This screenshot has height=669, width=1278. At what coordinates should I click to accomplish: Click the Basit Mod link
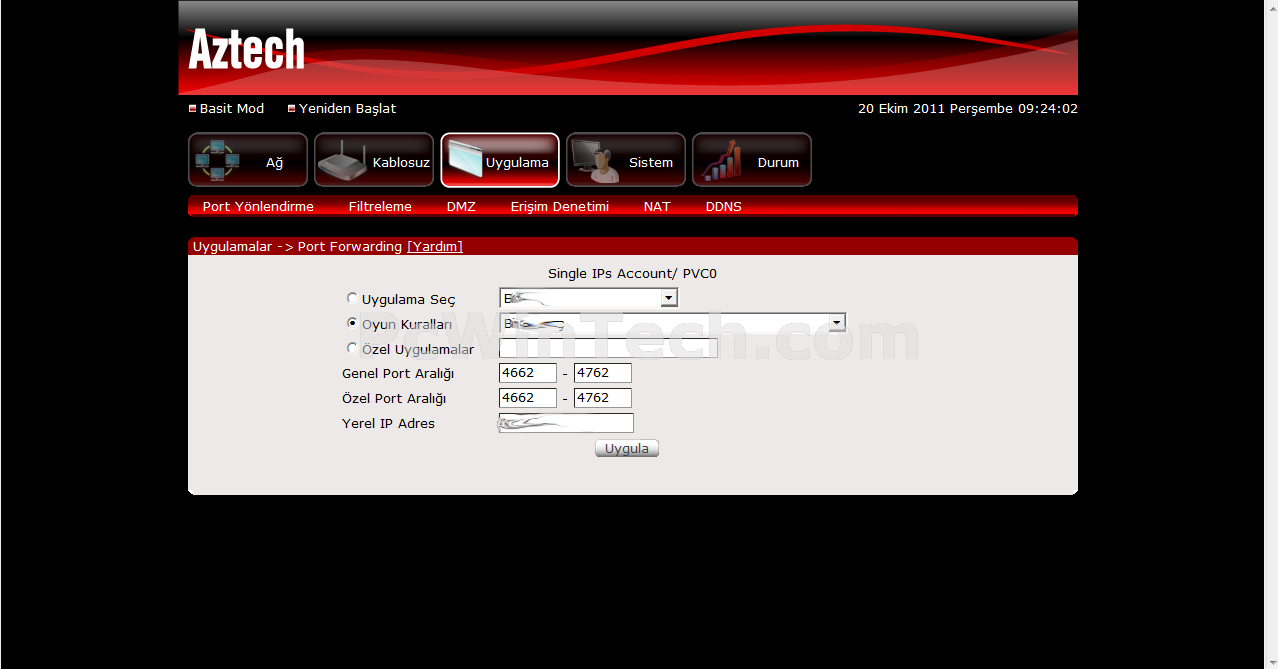231,108
